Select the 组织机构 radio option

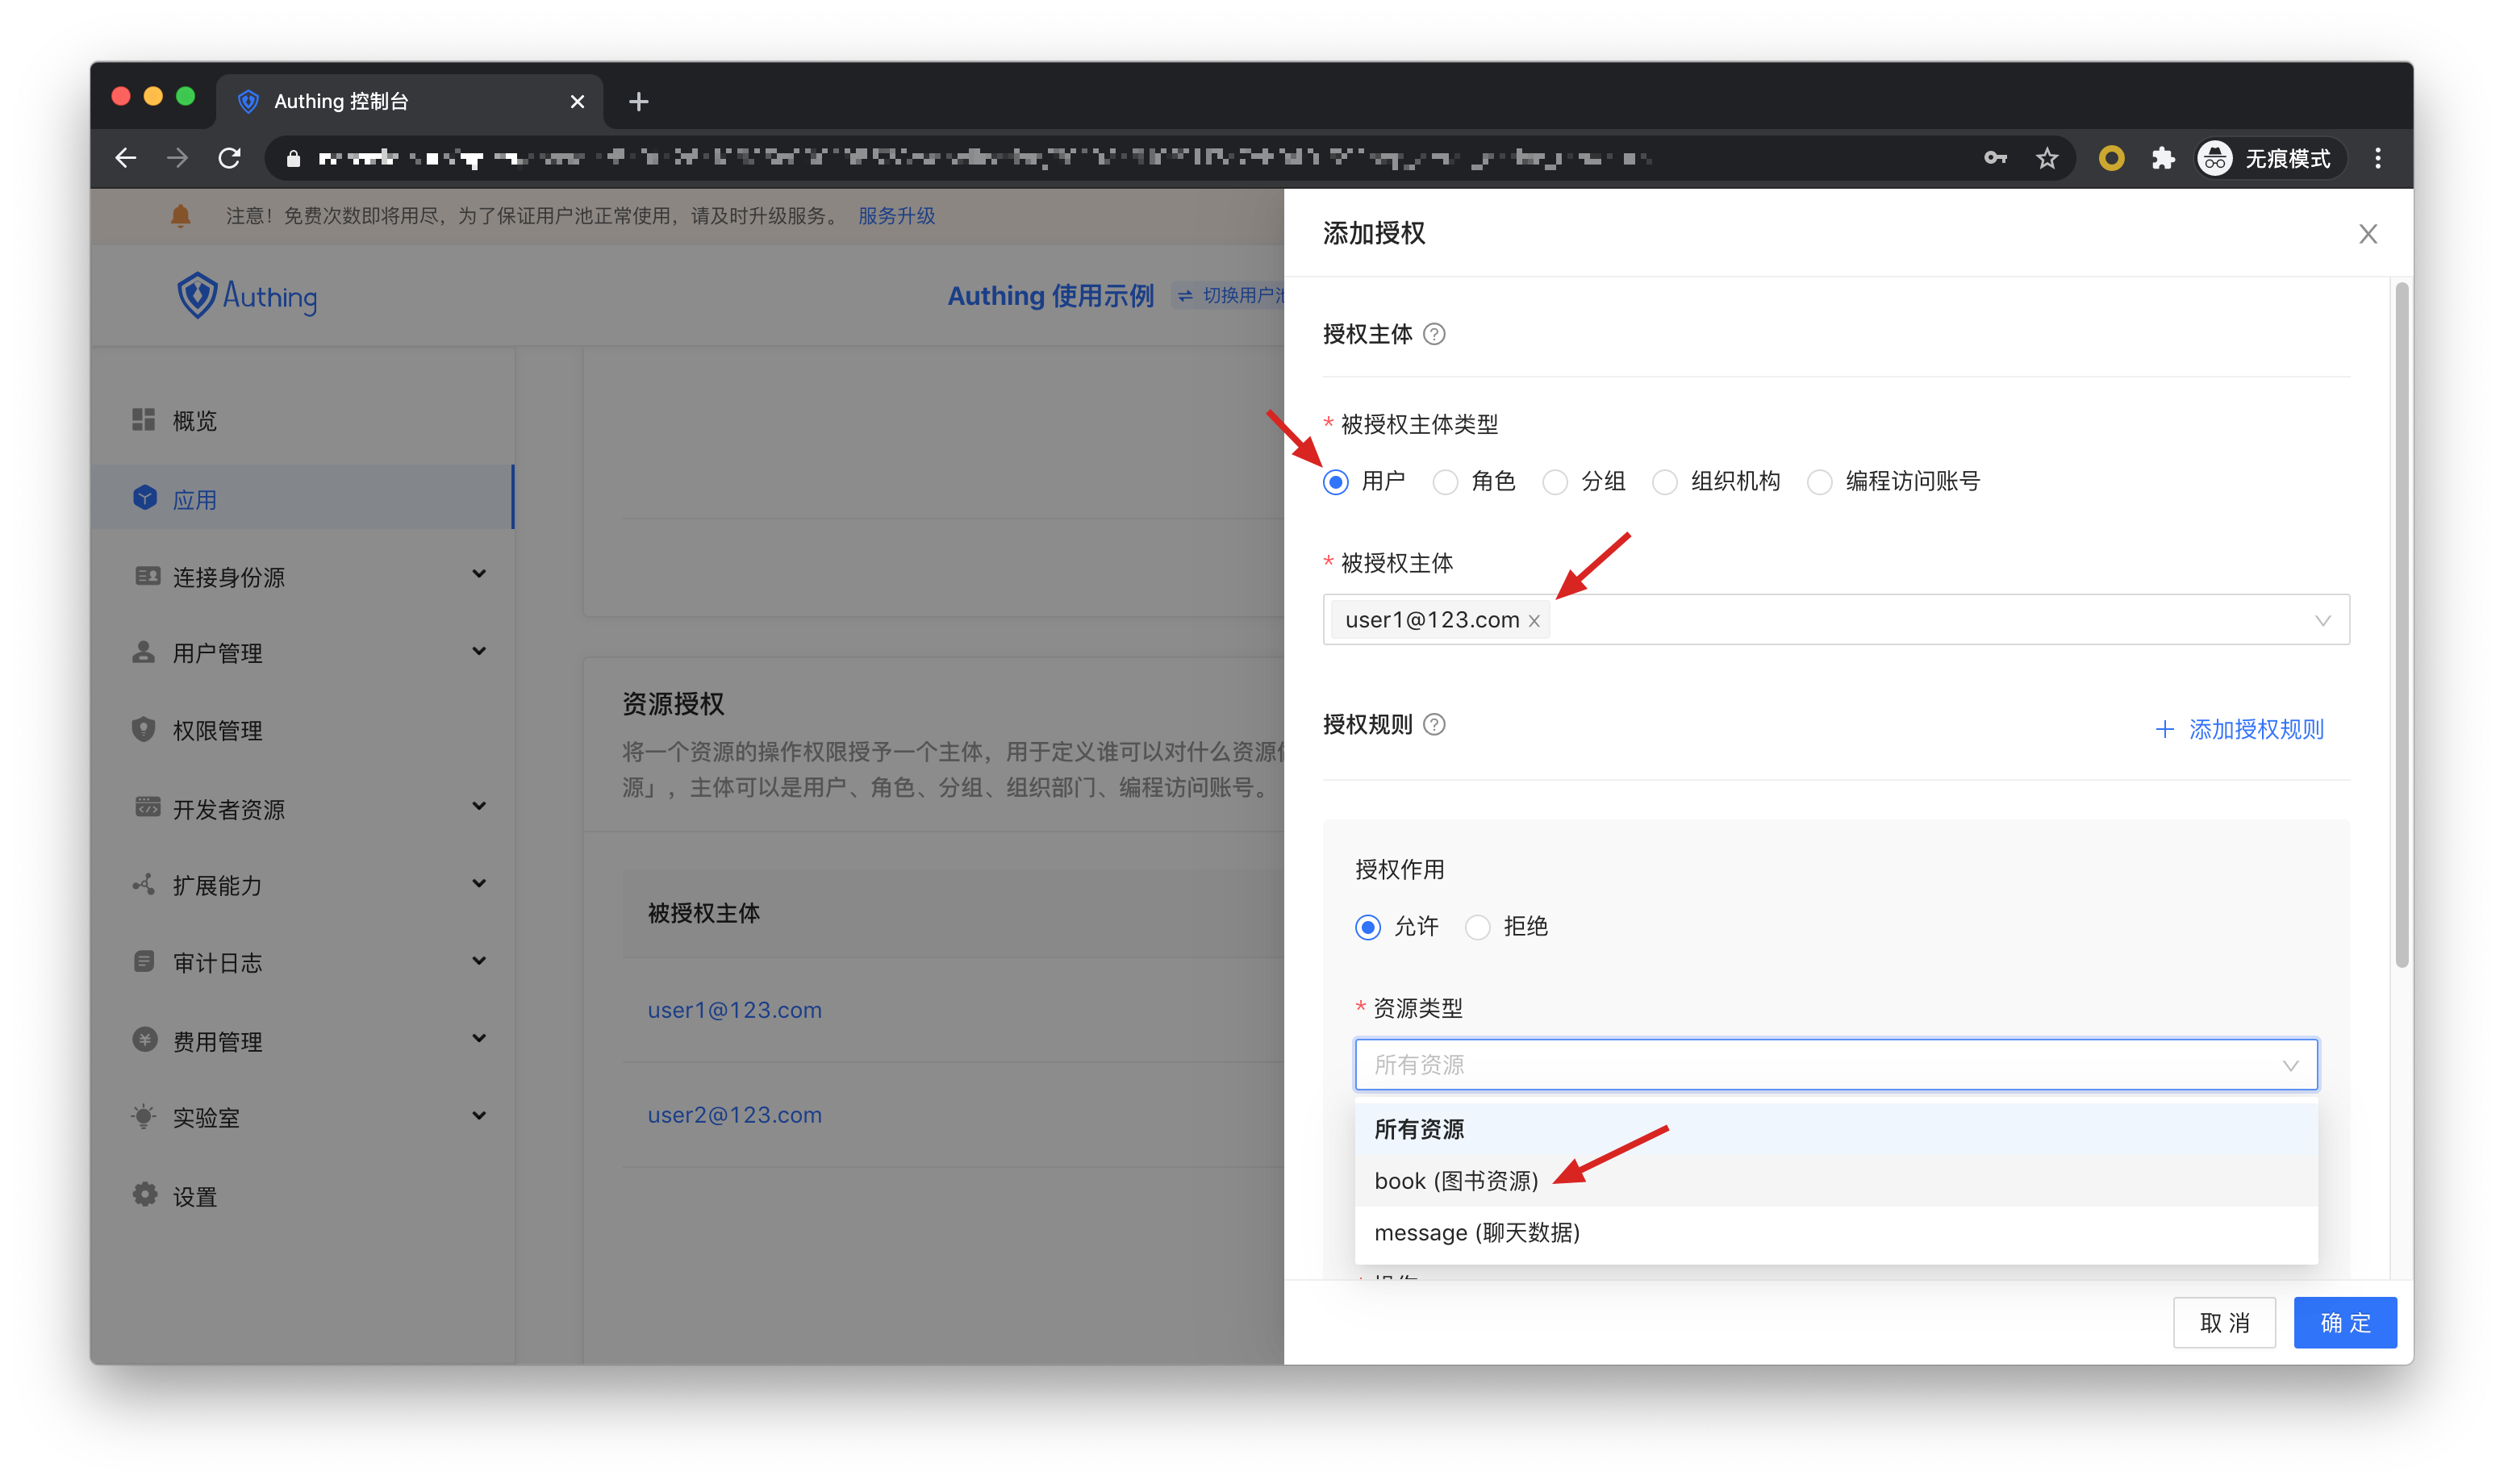[x=1665, y=482]
